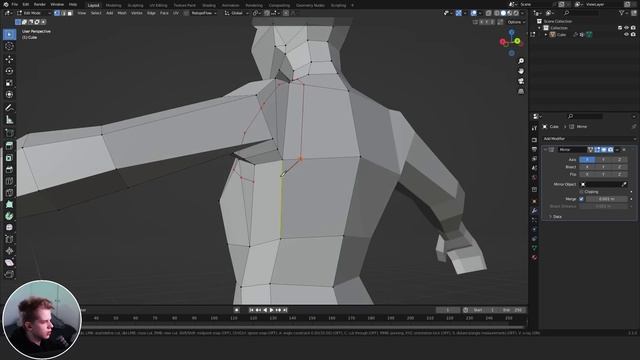Select the Spin tool

pyautogui.click(x=9, y=216)
